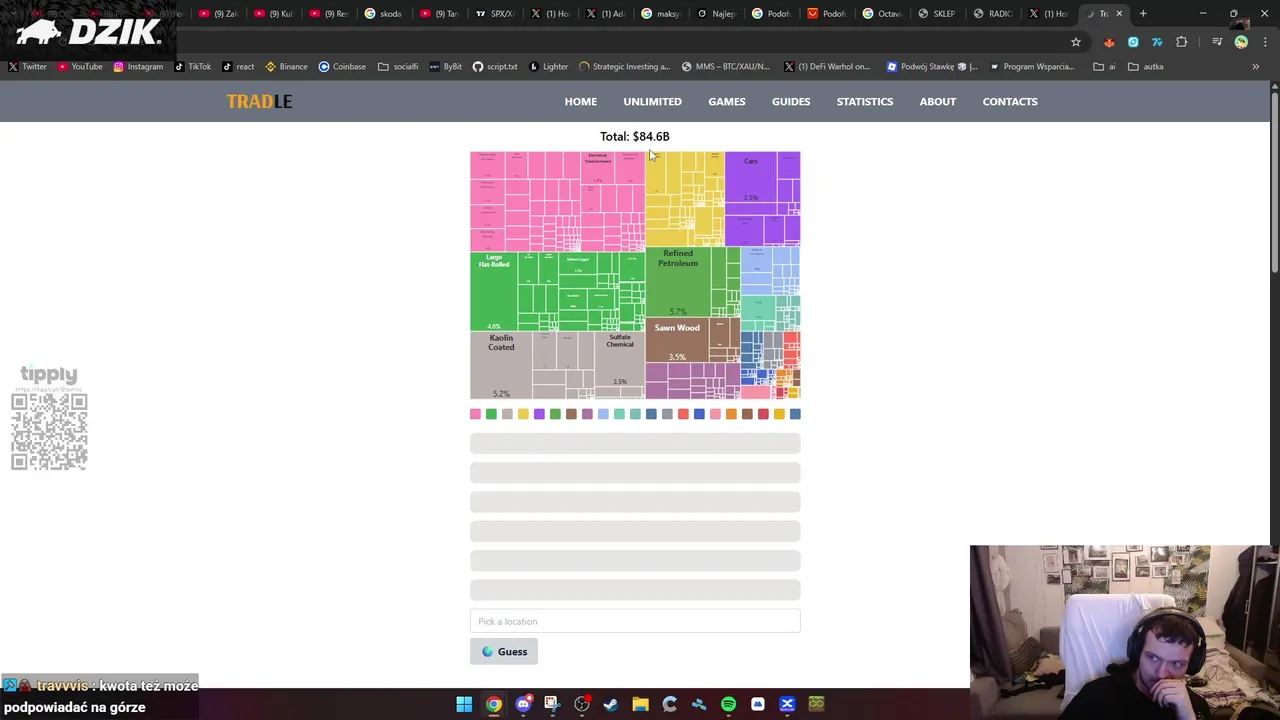Open the UNLIMITED menu item
Screen dimensions: 1280x720
point(652,101)
